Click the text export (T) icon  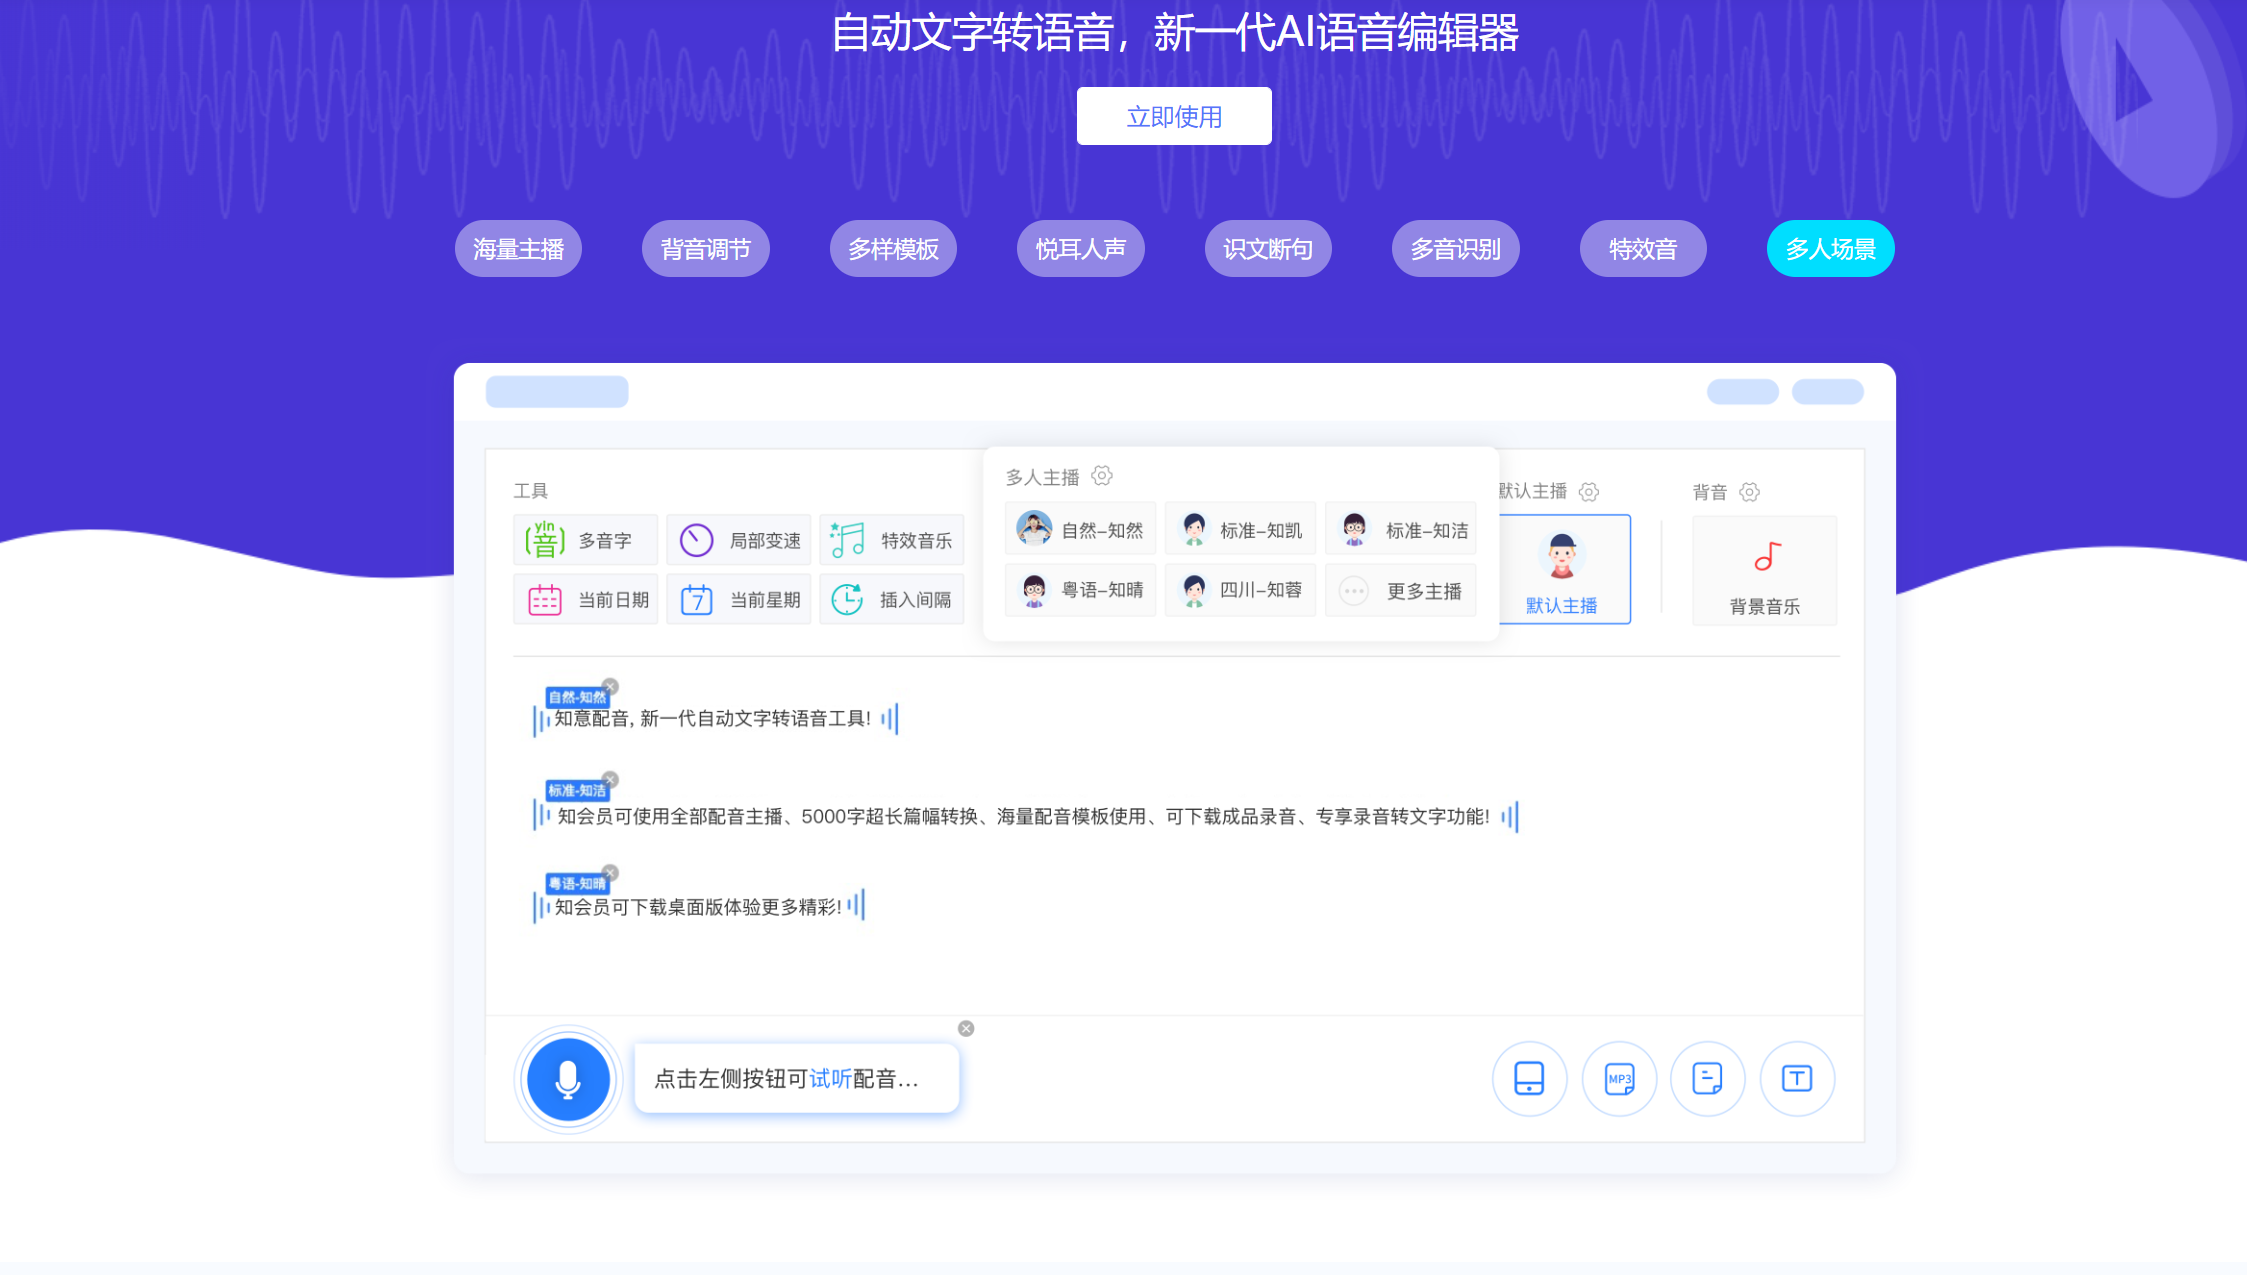pos(1797,1079)
